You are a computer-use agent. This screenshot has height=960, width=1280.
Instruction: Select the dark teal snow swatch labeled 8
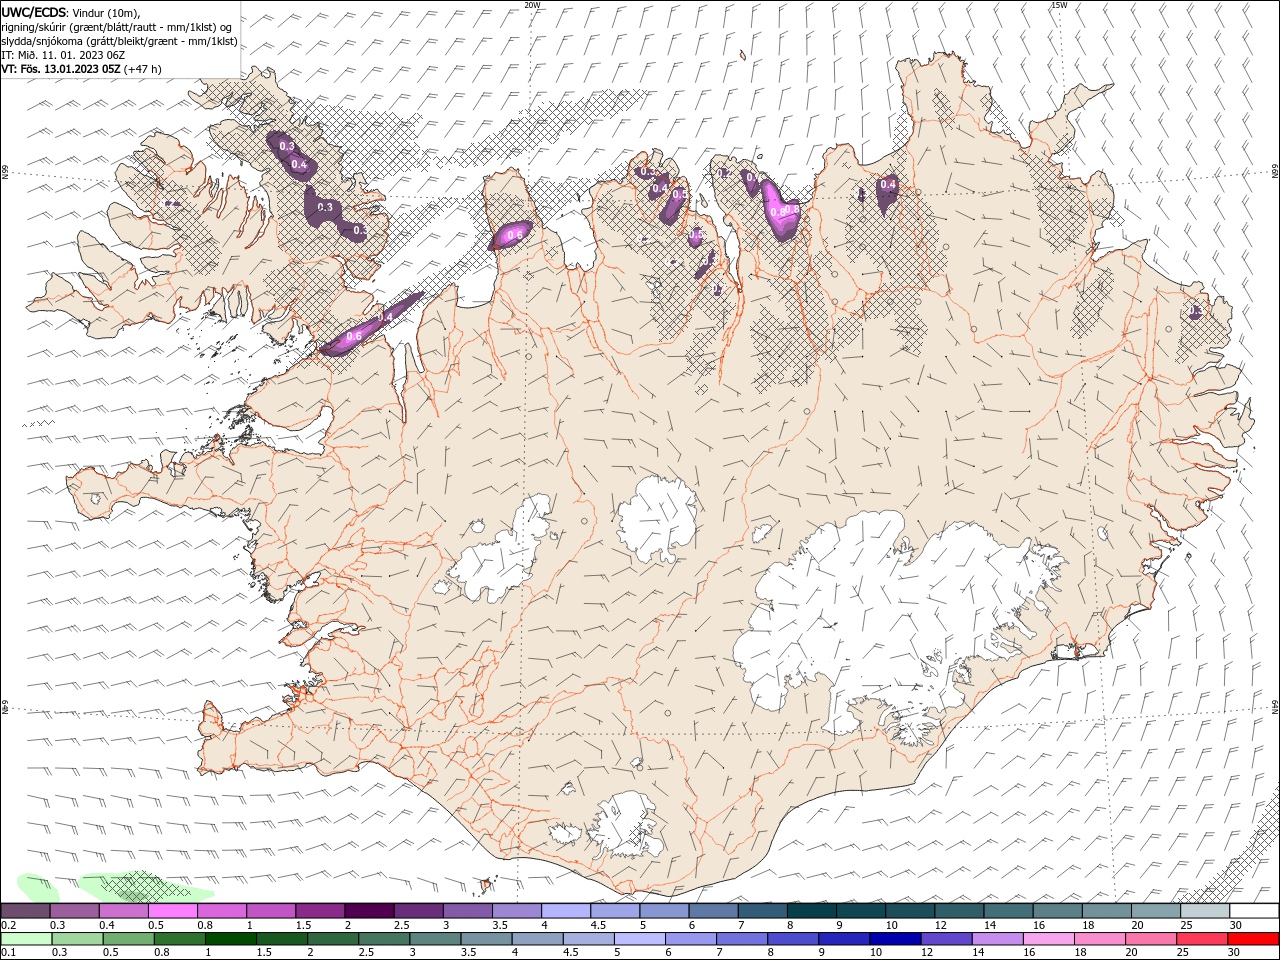pos(811,911)
